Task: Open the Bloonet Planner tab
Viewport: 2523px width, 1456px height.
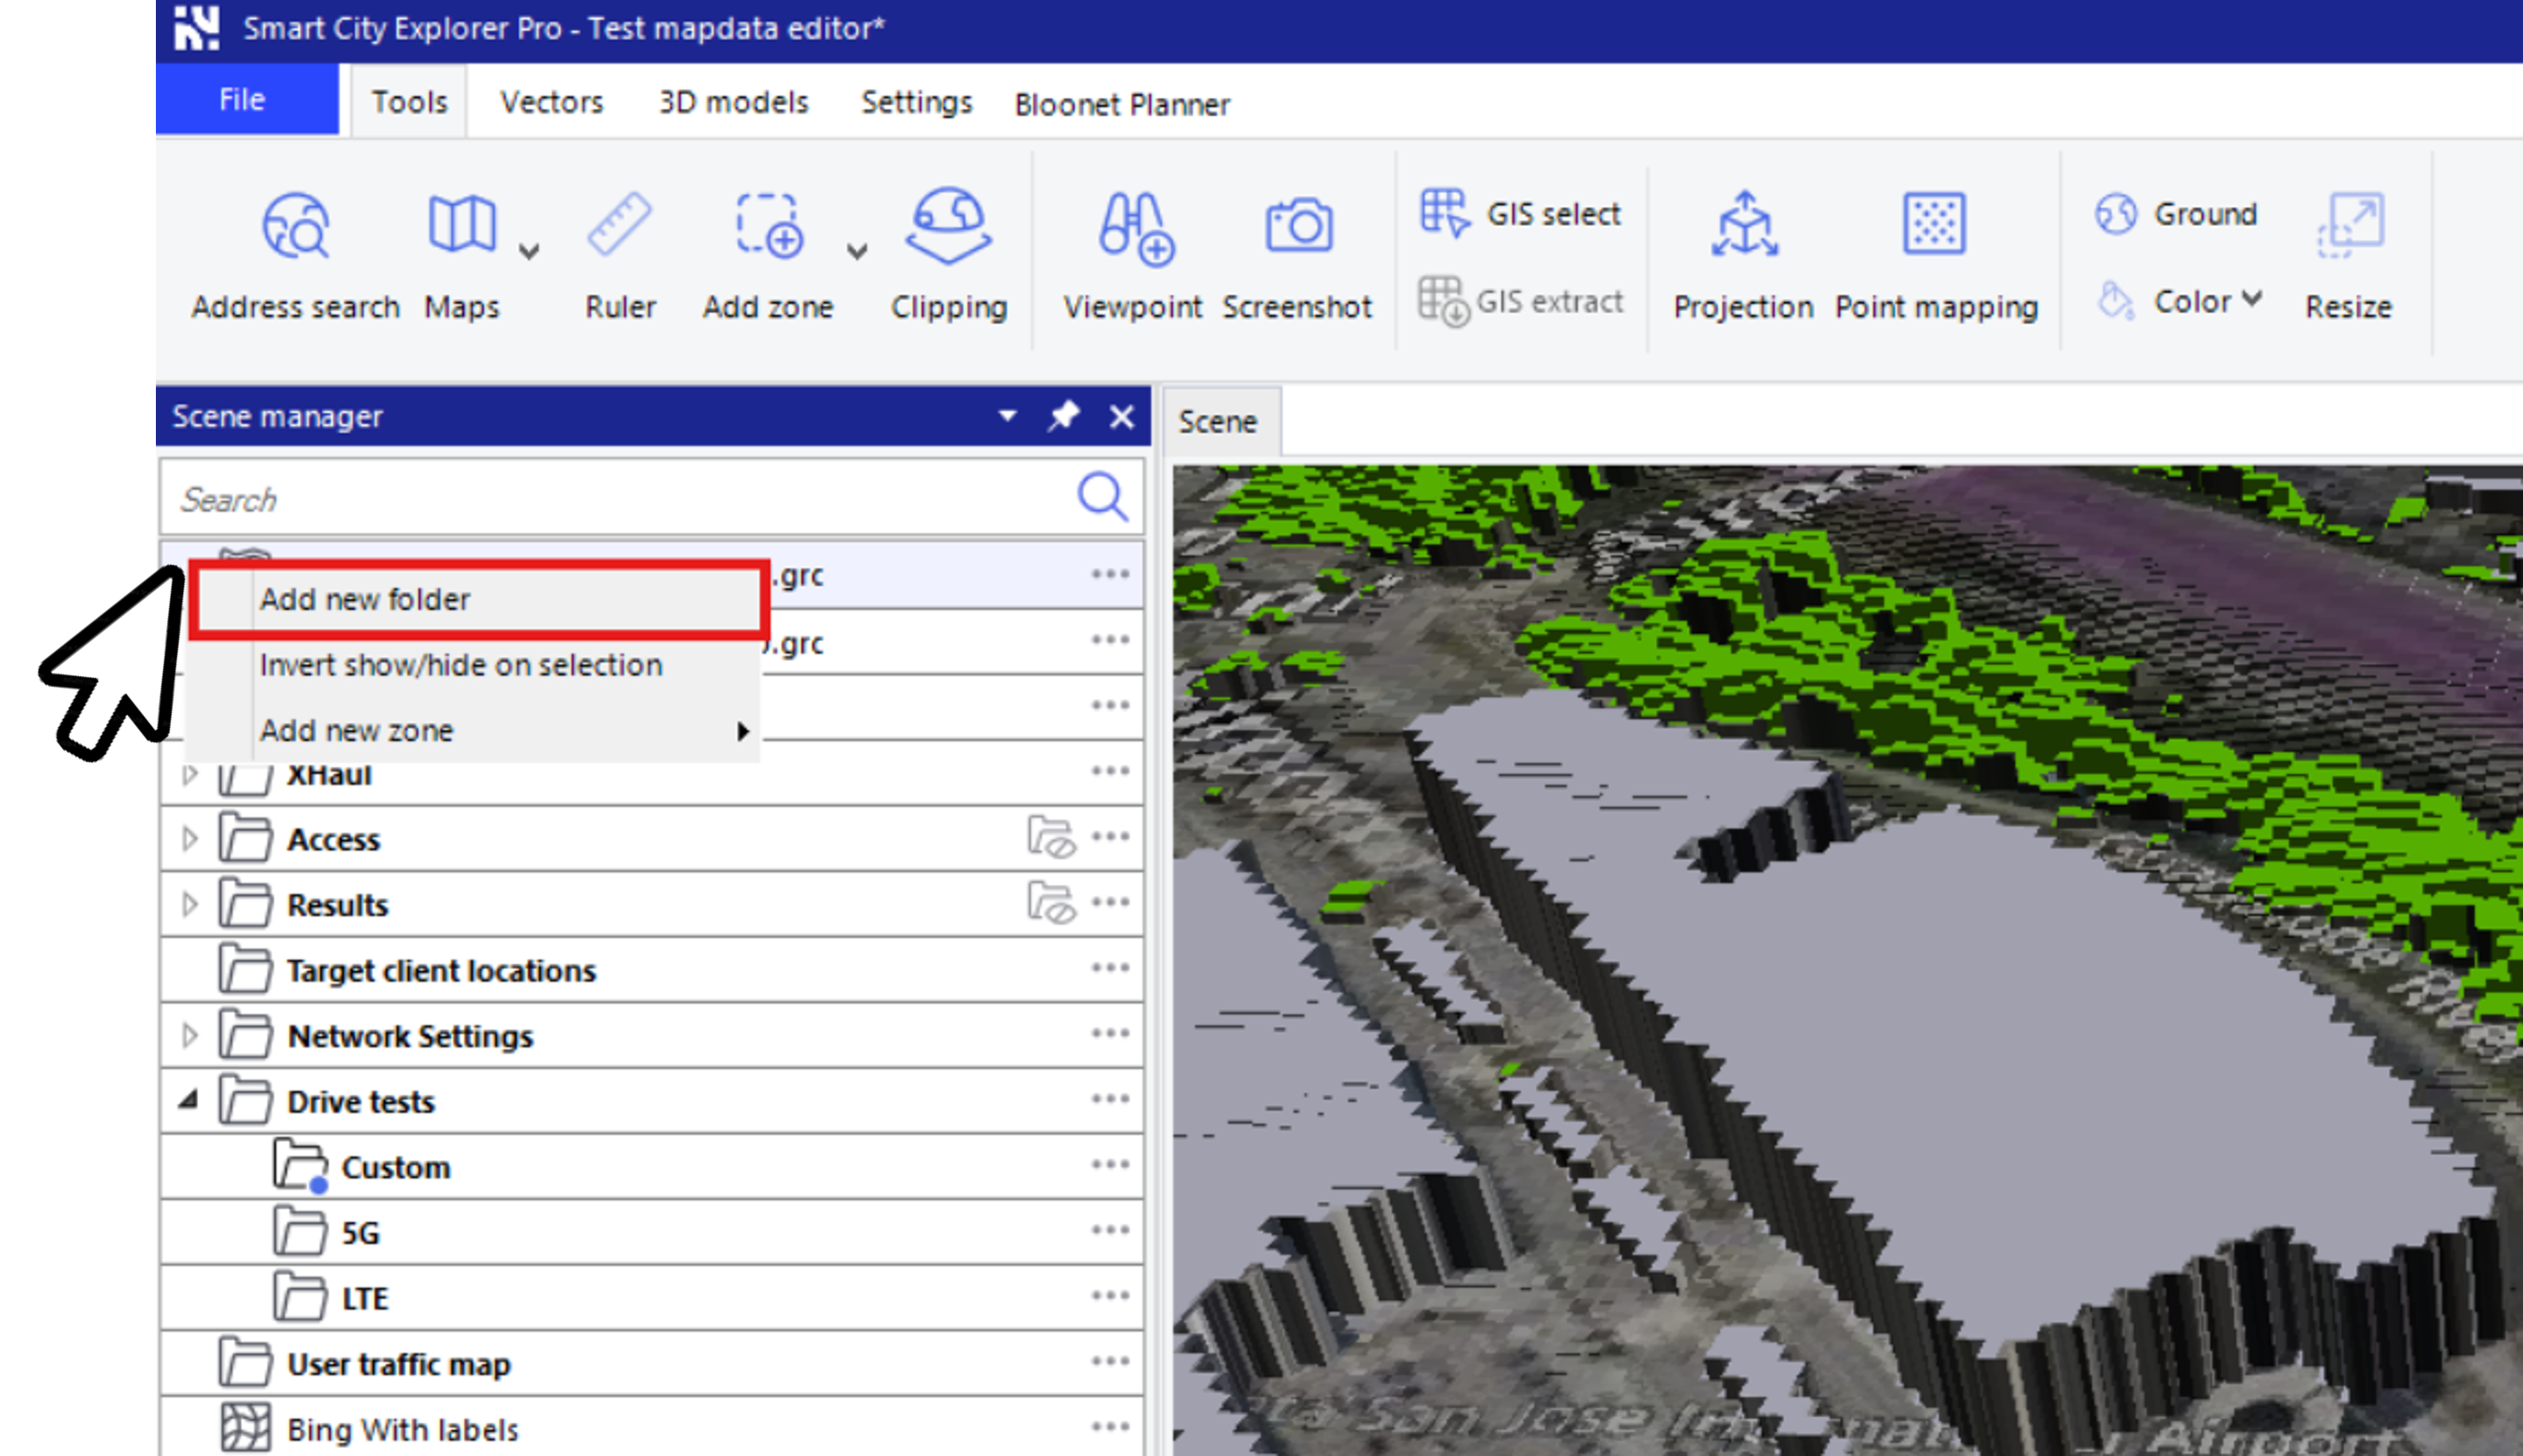Action: pos(1122,104)
